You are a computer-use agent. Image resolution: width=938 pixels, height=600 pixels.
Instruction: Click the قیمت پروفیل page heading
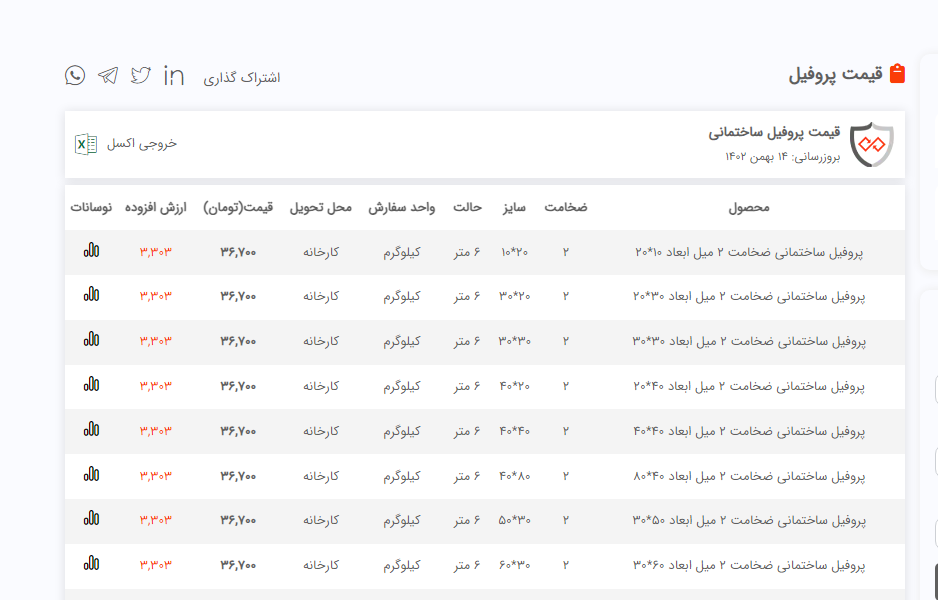point(835,75)
